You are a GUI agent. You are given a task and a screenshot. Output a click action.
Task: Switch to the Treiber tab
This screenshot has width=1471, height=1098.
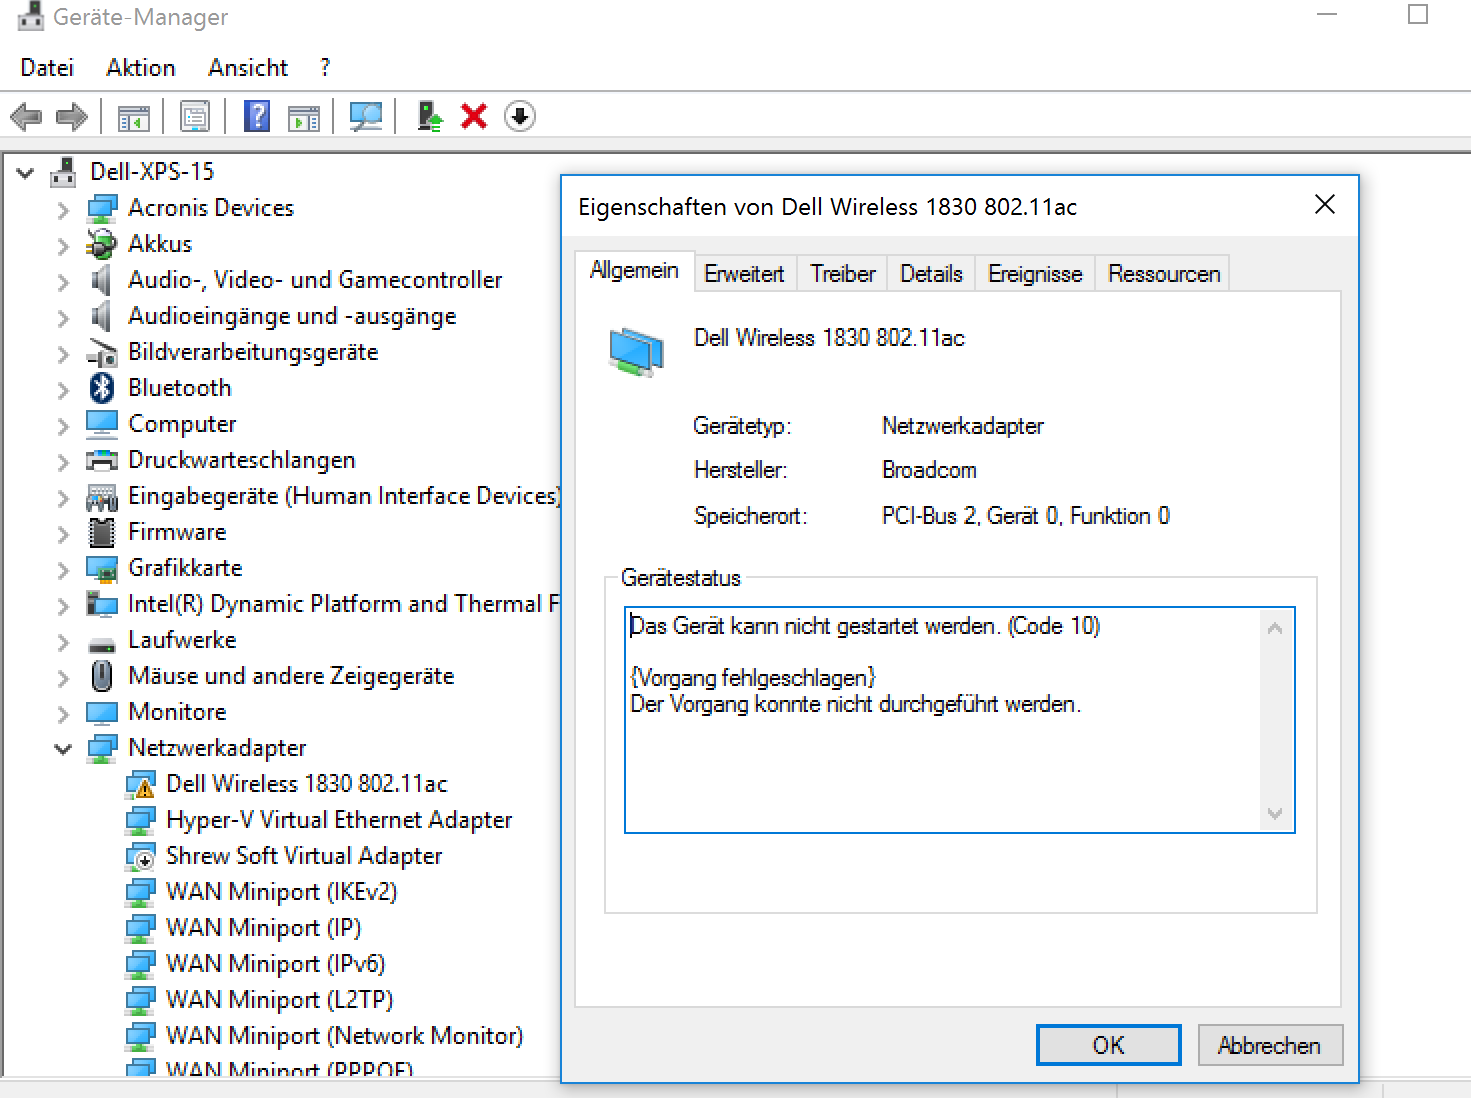coord(843,274)
